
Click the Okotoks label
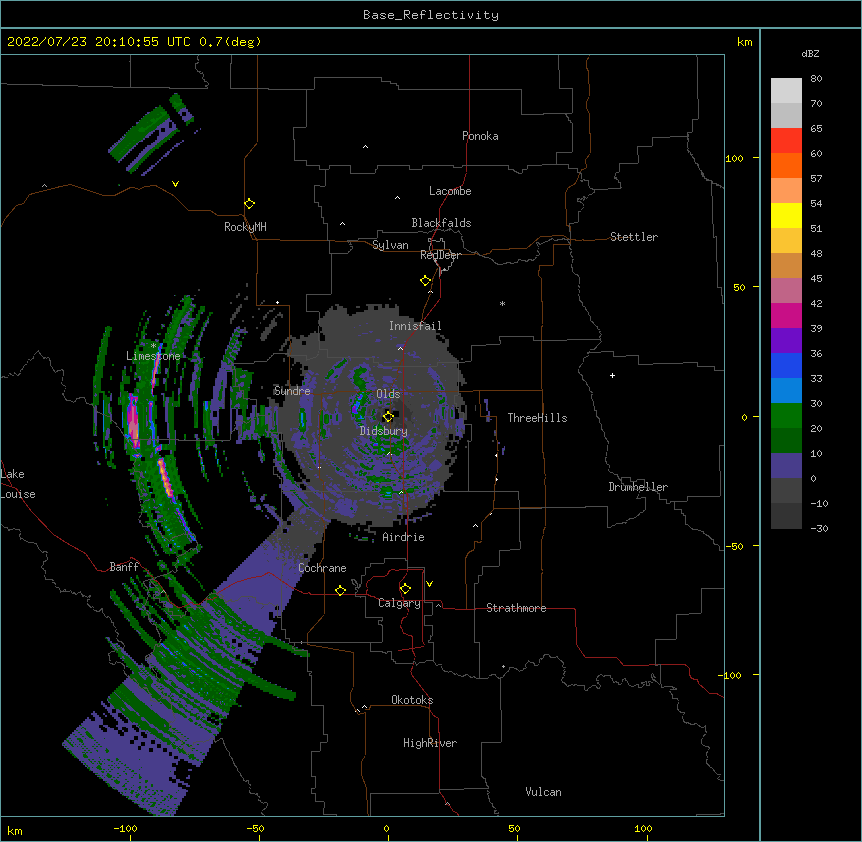tap(412, 700)
